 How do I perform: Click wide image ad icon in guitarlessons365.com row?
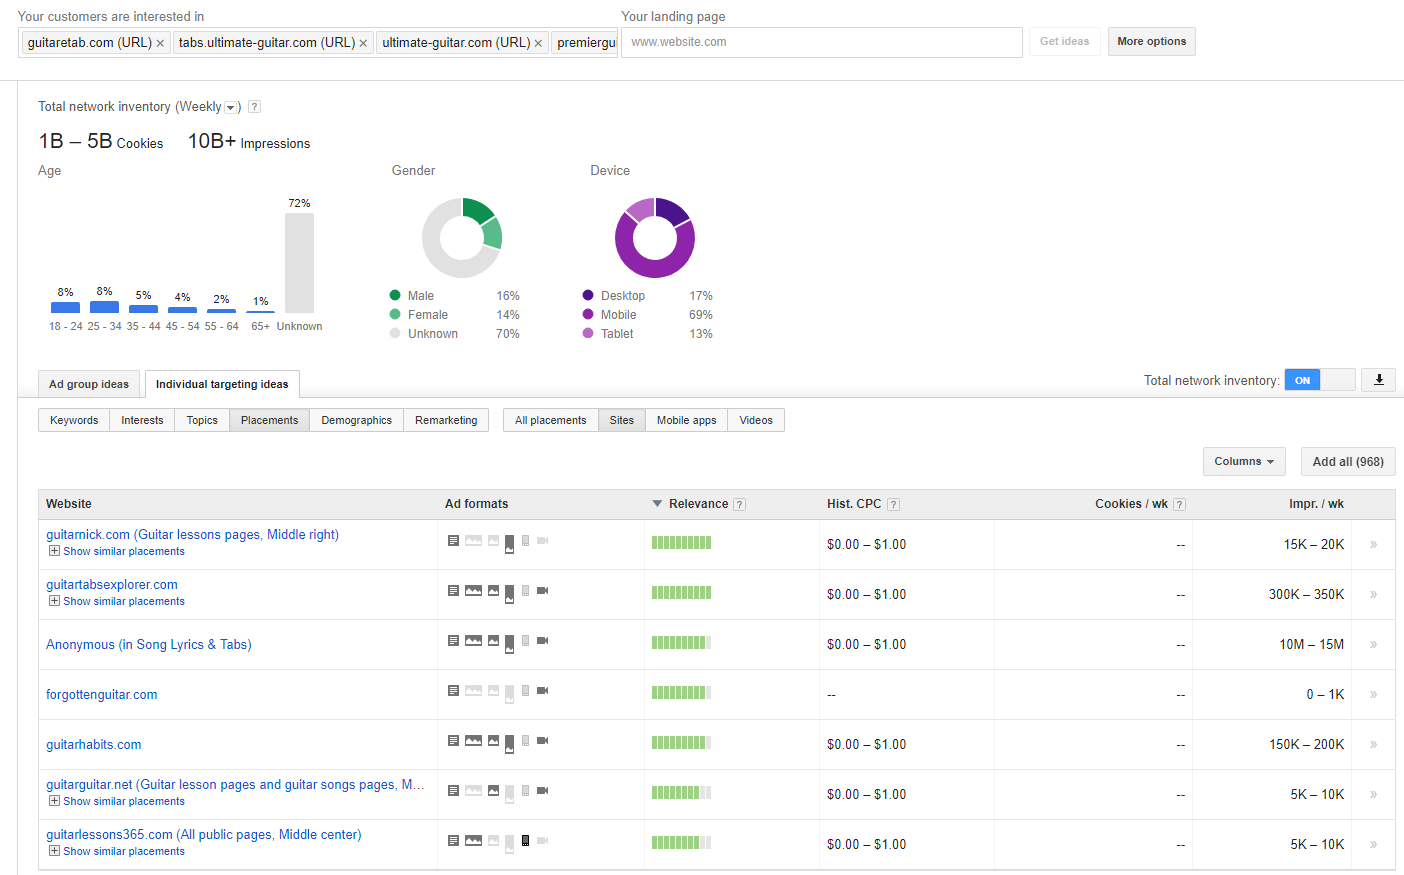tap(473, 840)
